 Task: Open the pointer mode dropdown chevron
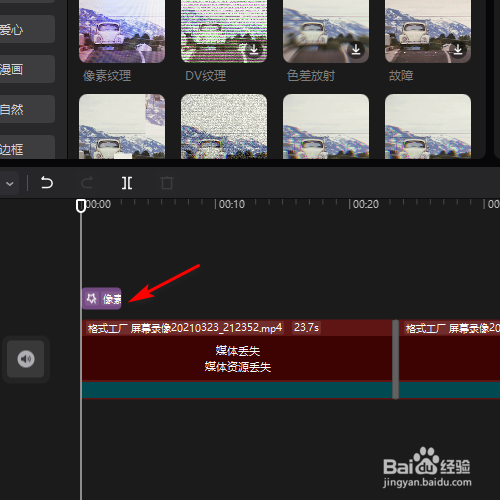10,184
